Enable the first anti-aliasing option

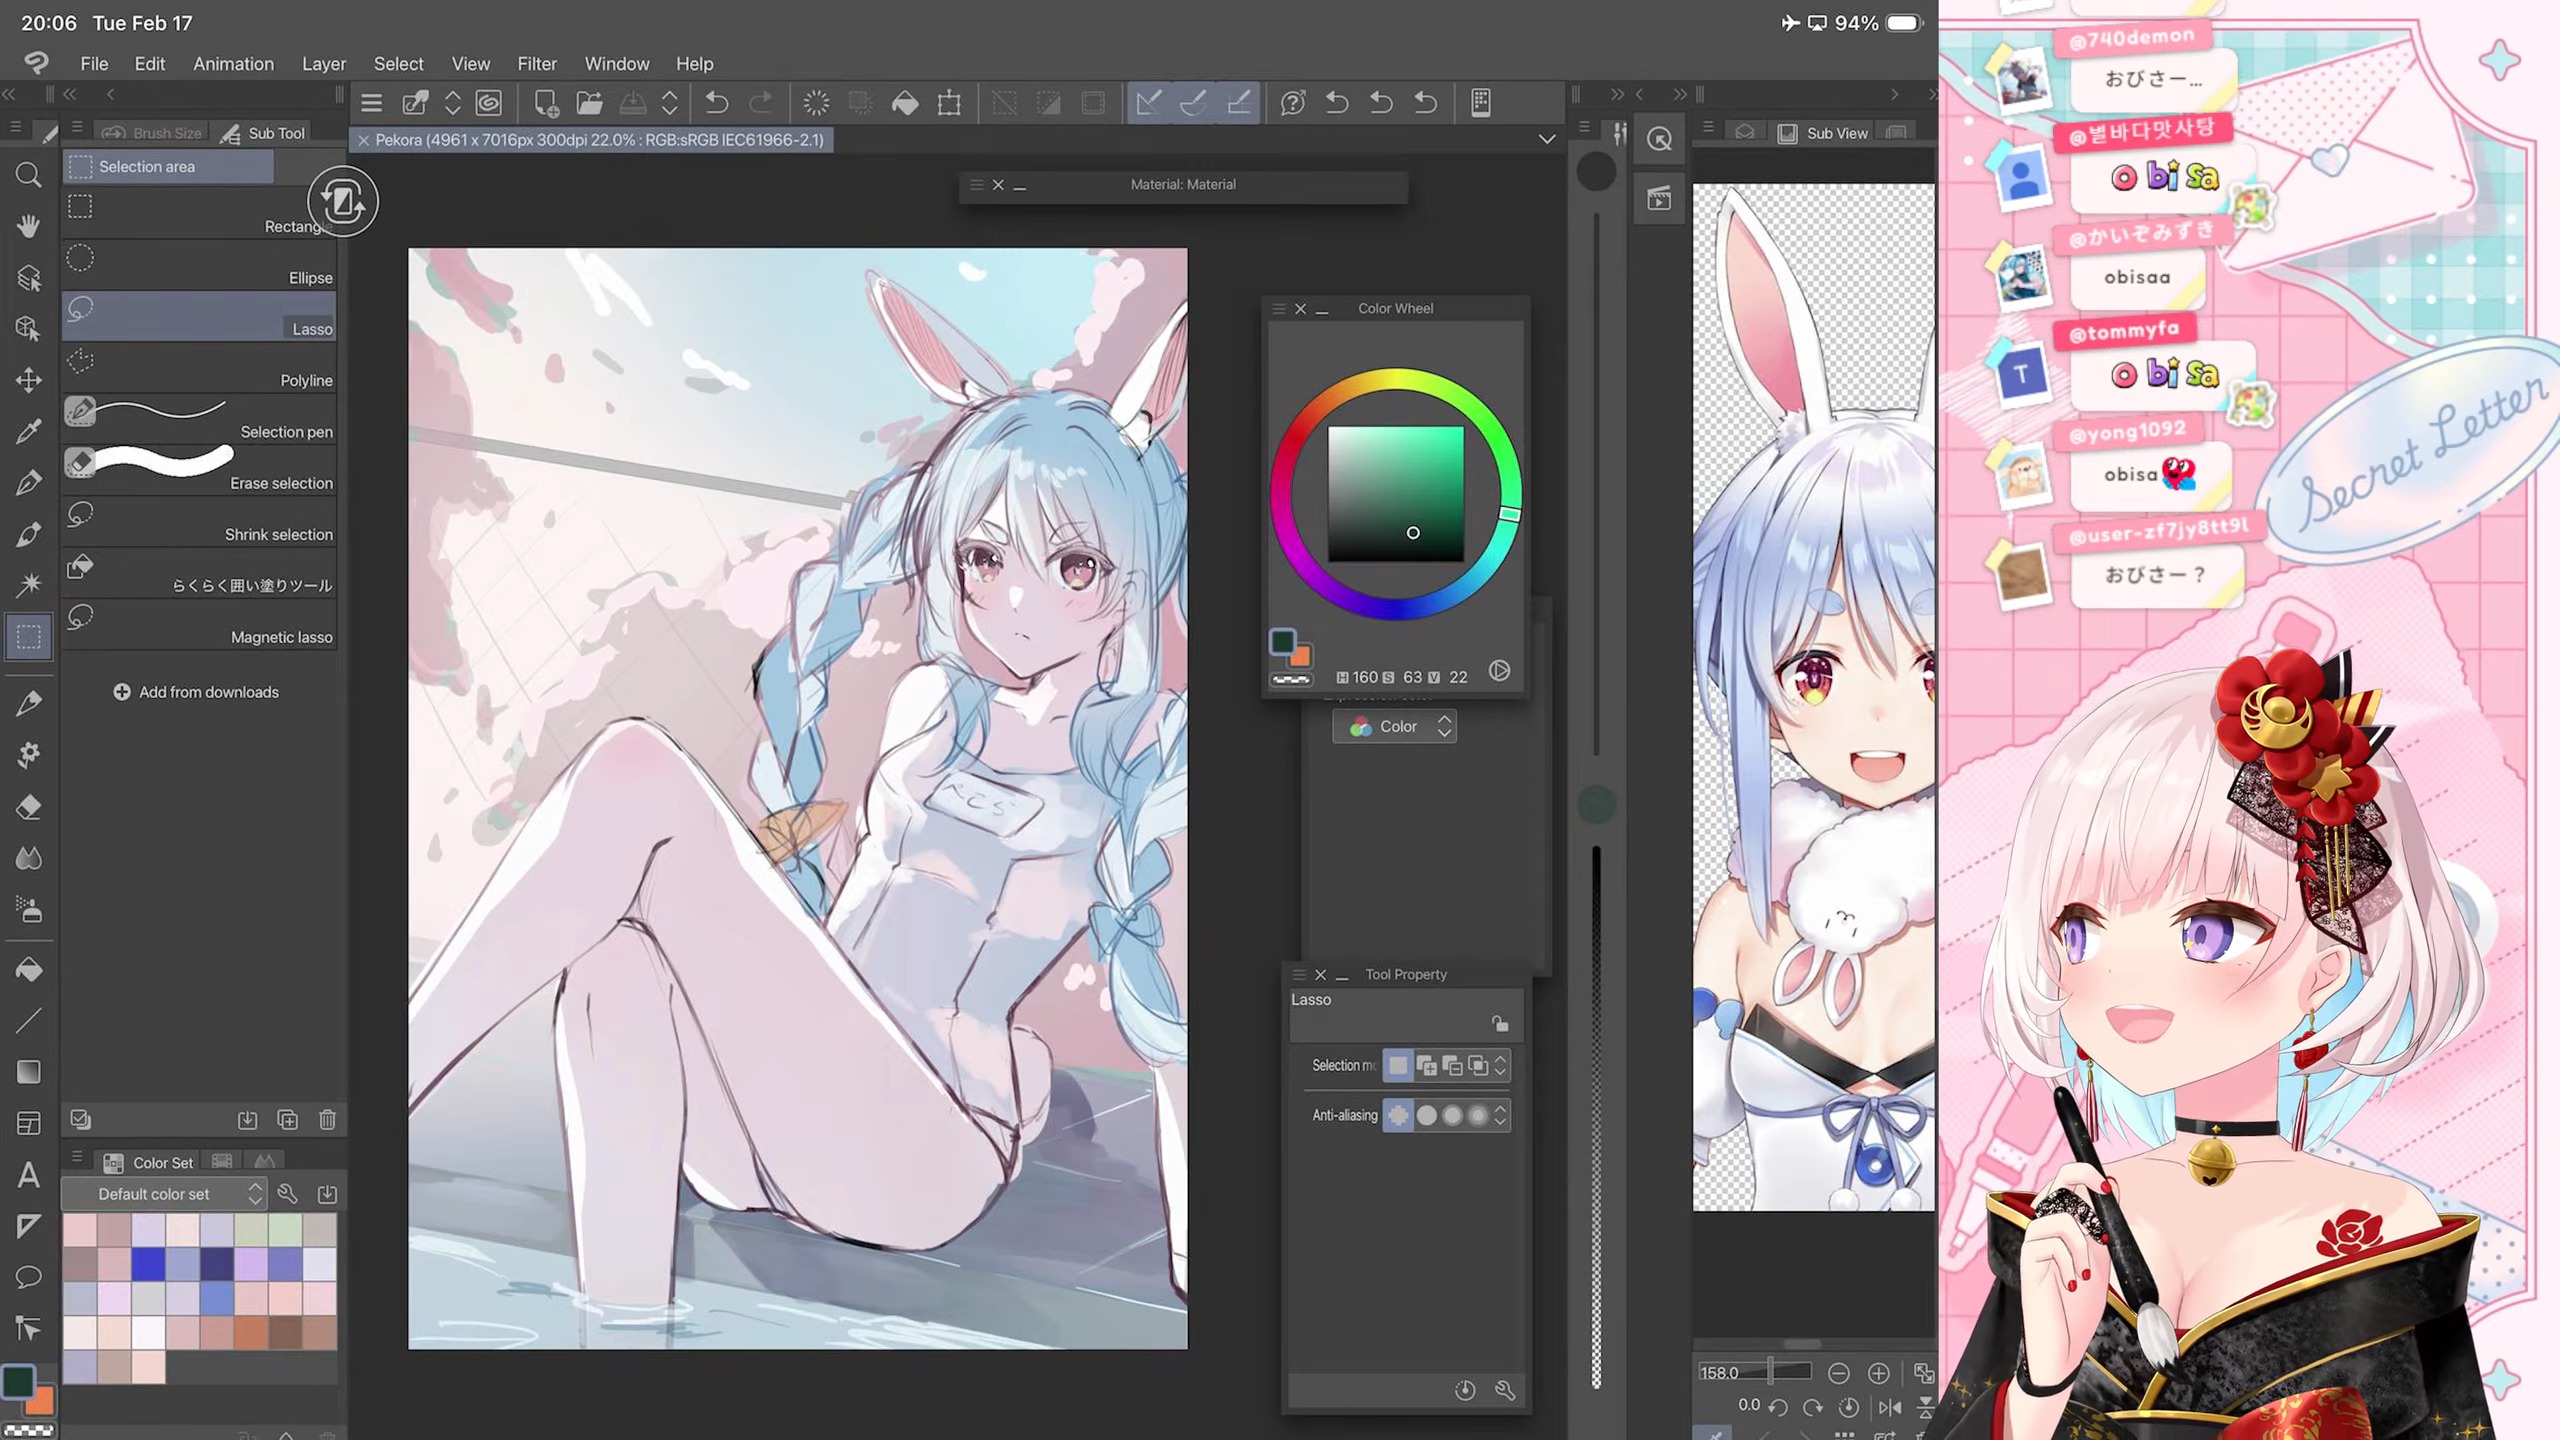1398,1115
